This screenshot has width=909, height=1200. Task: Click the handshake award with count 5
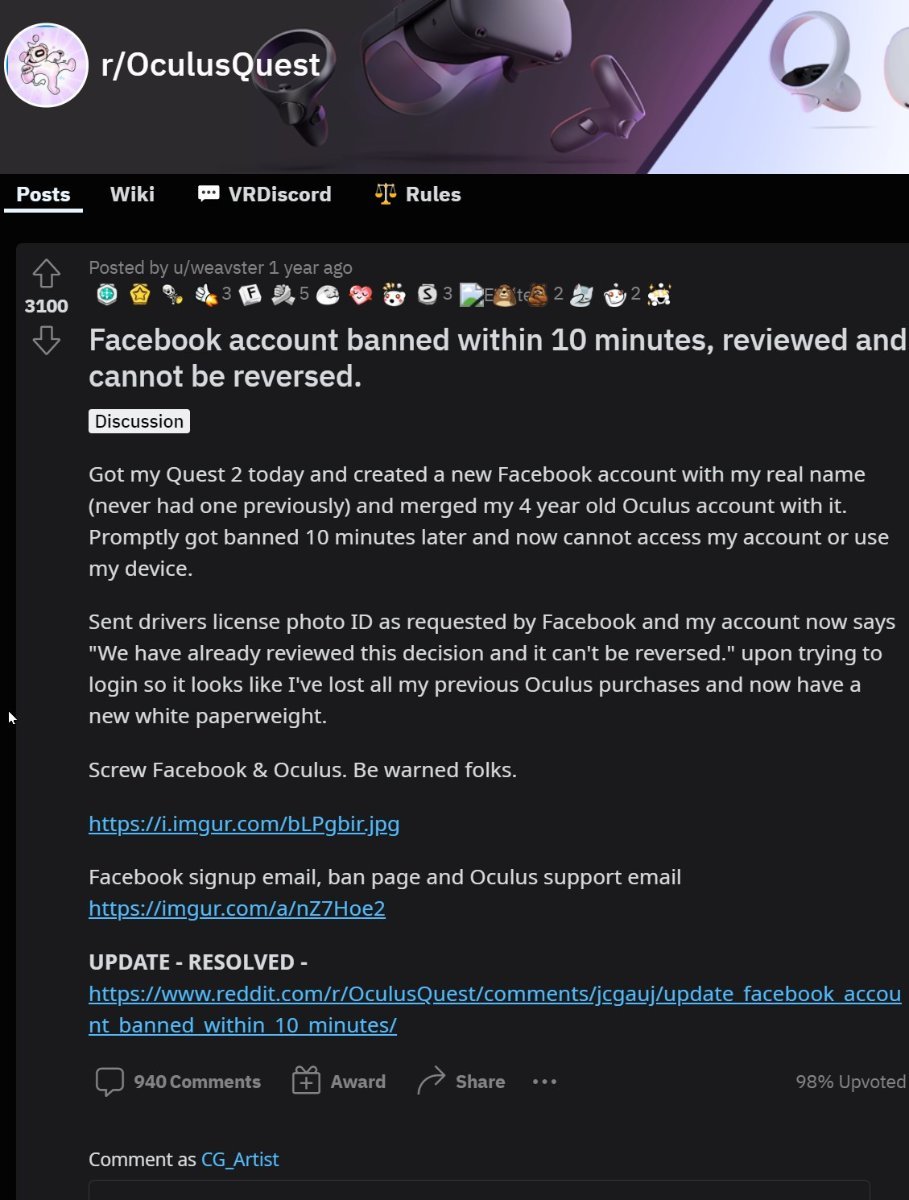(283, 294)
